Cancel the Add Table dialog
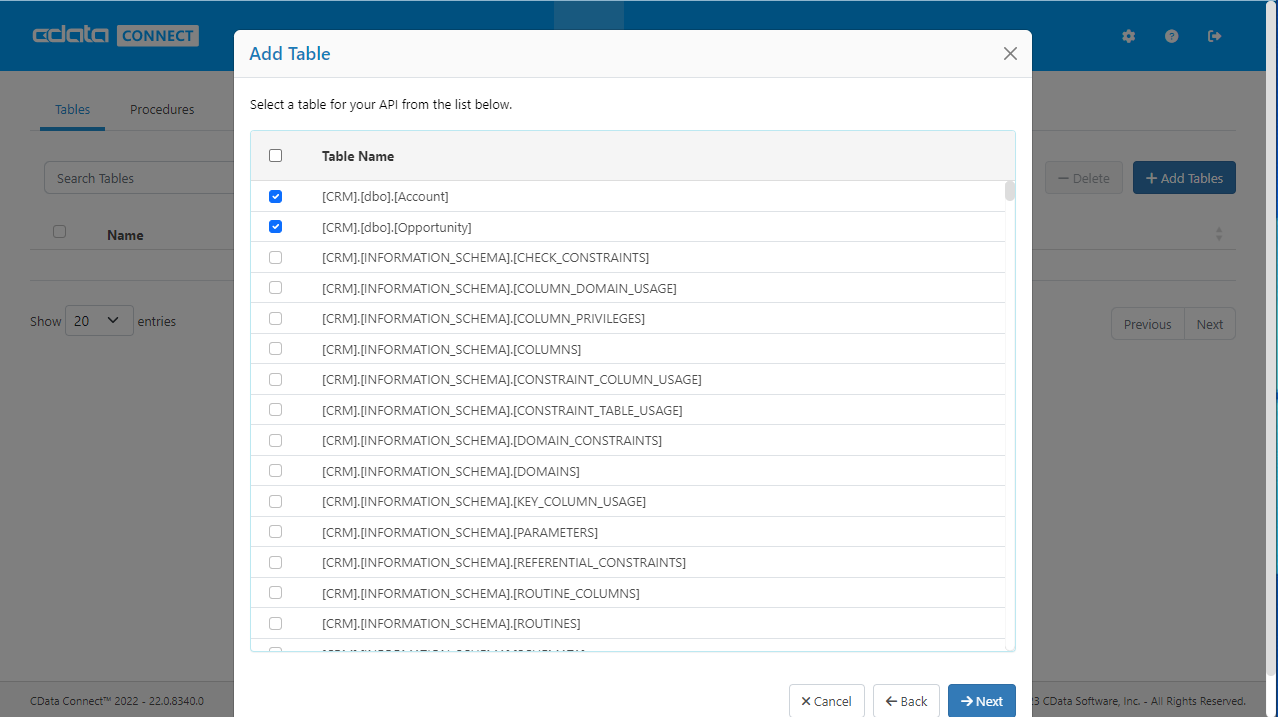 (826, 701)
